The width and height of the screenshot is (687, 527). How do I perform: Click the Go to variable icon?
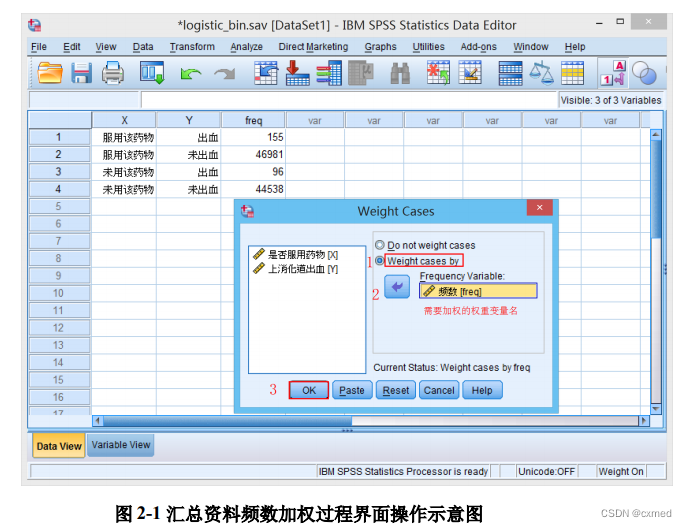point(297,73)
